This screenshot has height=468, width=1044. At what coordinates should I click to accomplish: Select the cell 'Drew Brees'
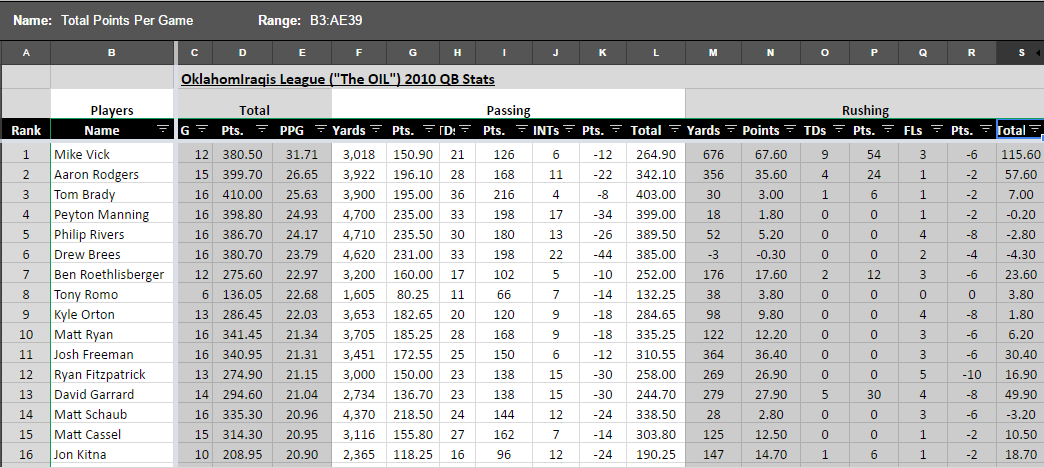pos(112,254)
